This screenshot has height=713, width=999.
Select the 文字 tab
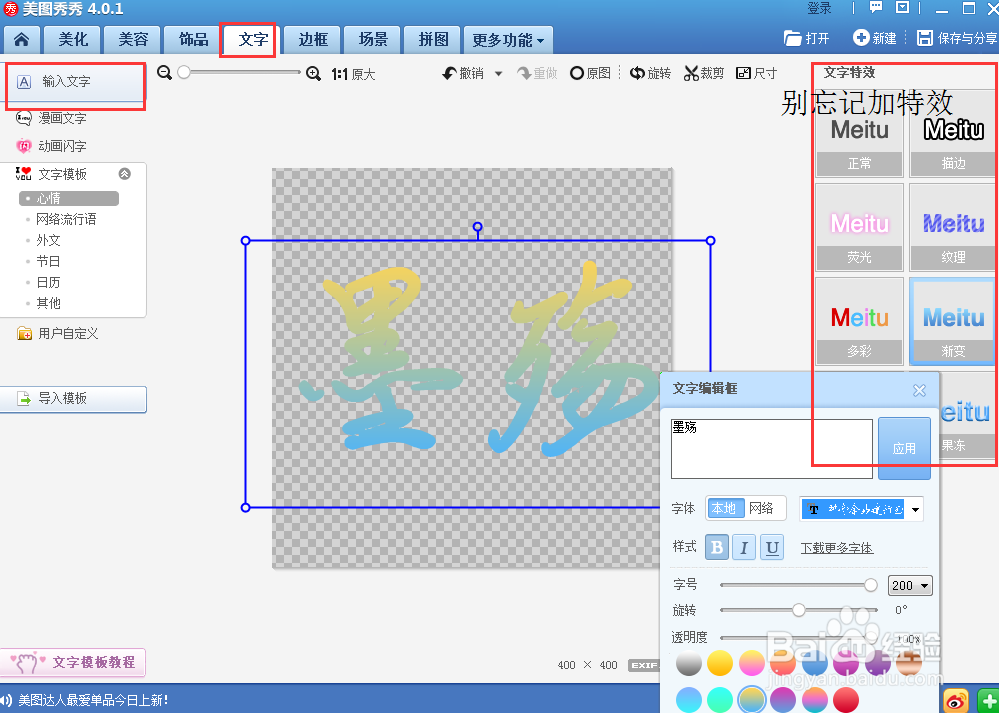[253, 40]
